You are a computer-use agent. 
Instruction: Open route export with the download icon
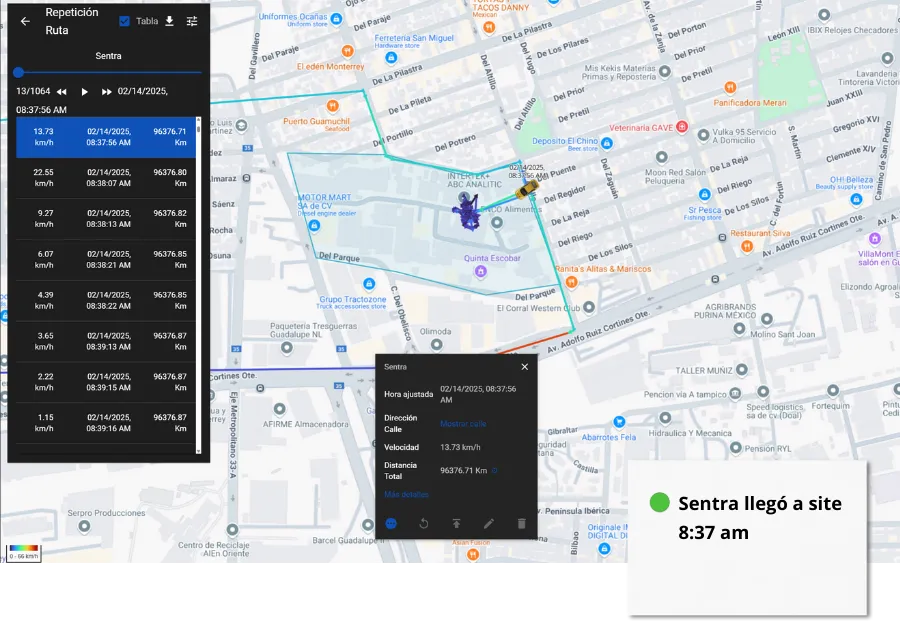pyautogui.click(x=169, y=21)
